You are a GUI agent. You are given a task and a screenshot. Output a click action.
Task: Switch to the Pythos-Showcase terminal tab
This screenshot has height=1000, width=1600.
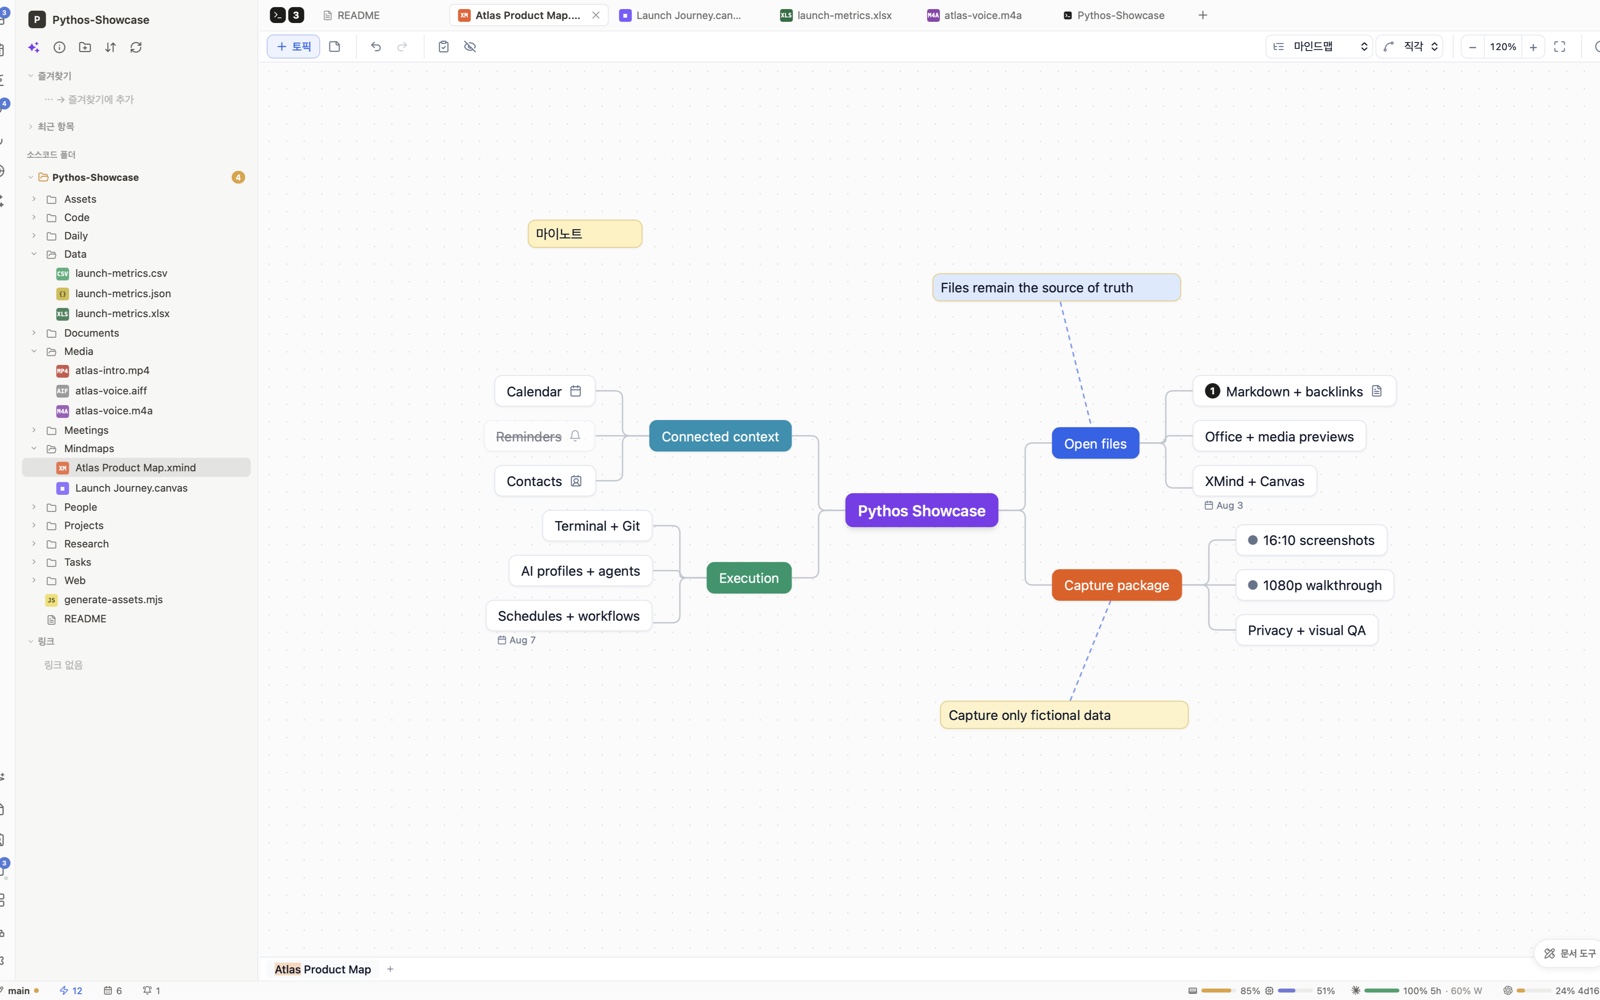(x=1113, y=15)
